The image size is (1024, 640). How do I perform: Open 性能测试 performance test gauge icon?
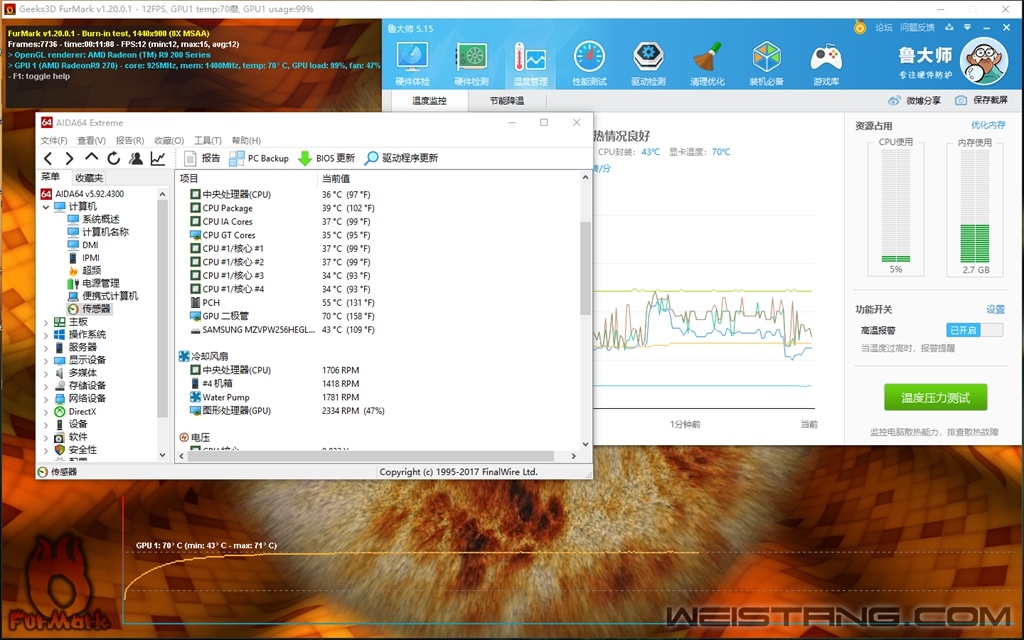(x=589, y=63)
